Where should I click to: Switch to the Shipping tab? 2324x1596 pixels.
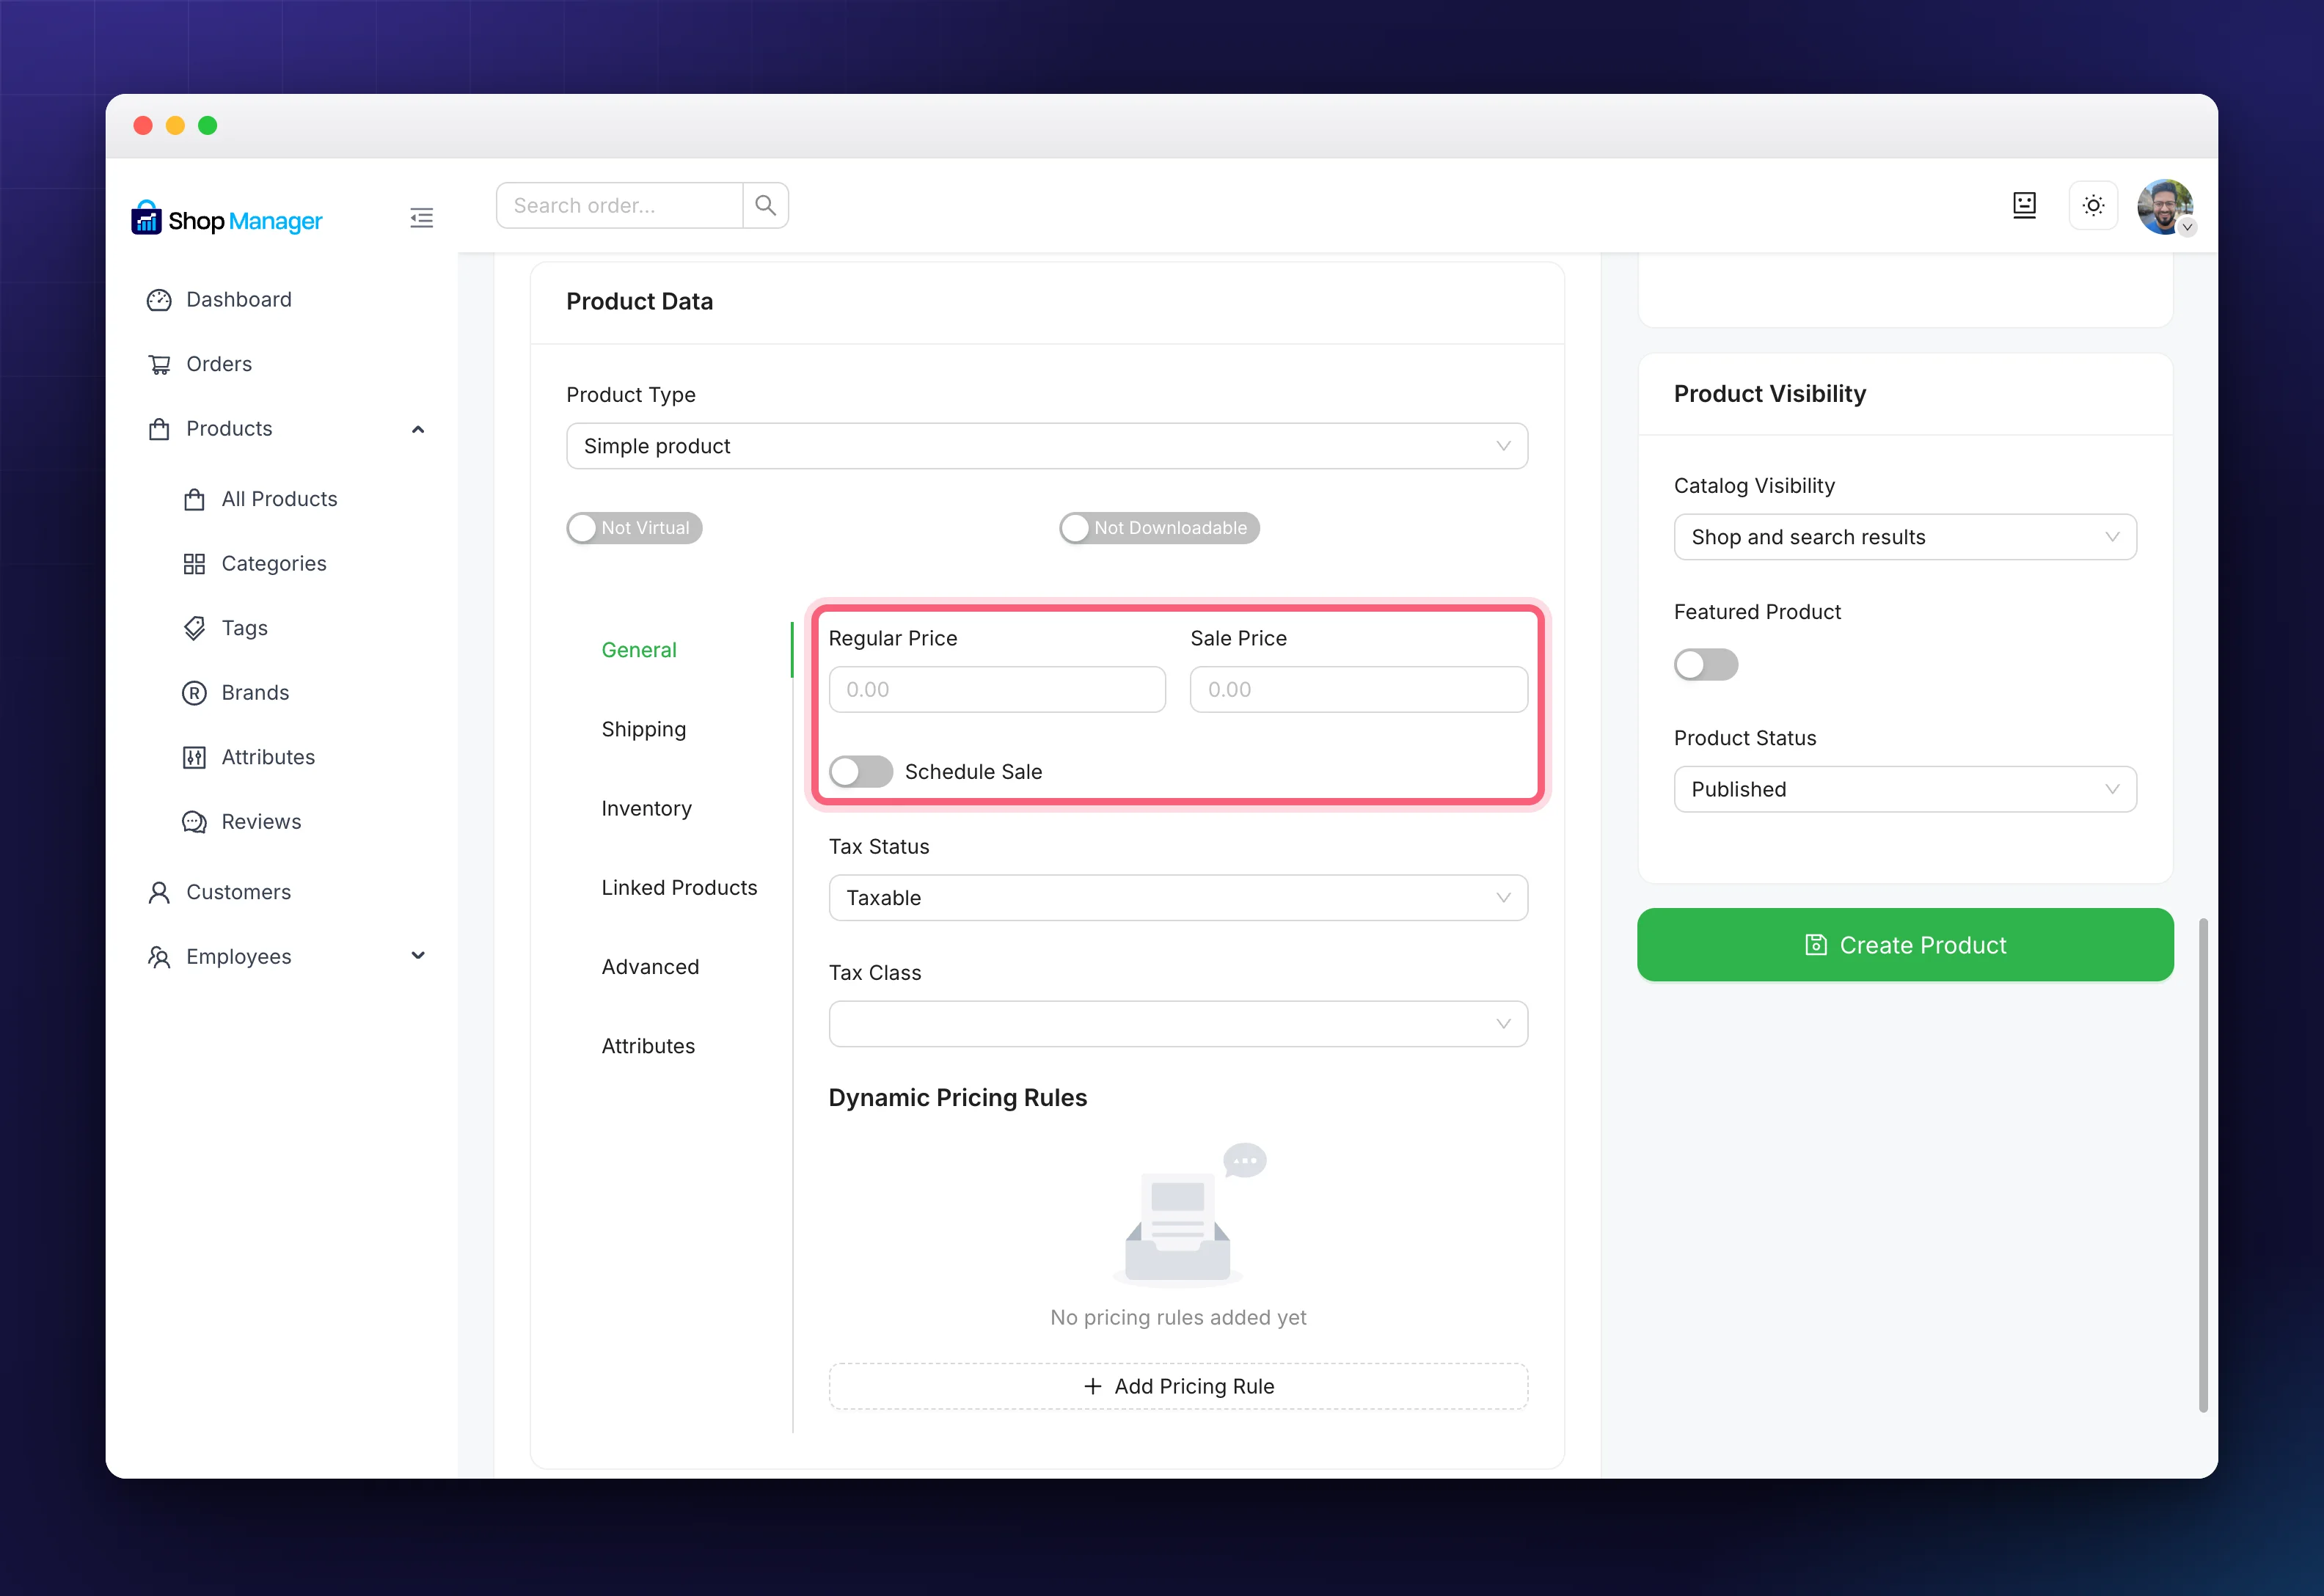click(644, 729)
